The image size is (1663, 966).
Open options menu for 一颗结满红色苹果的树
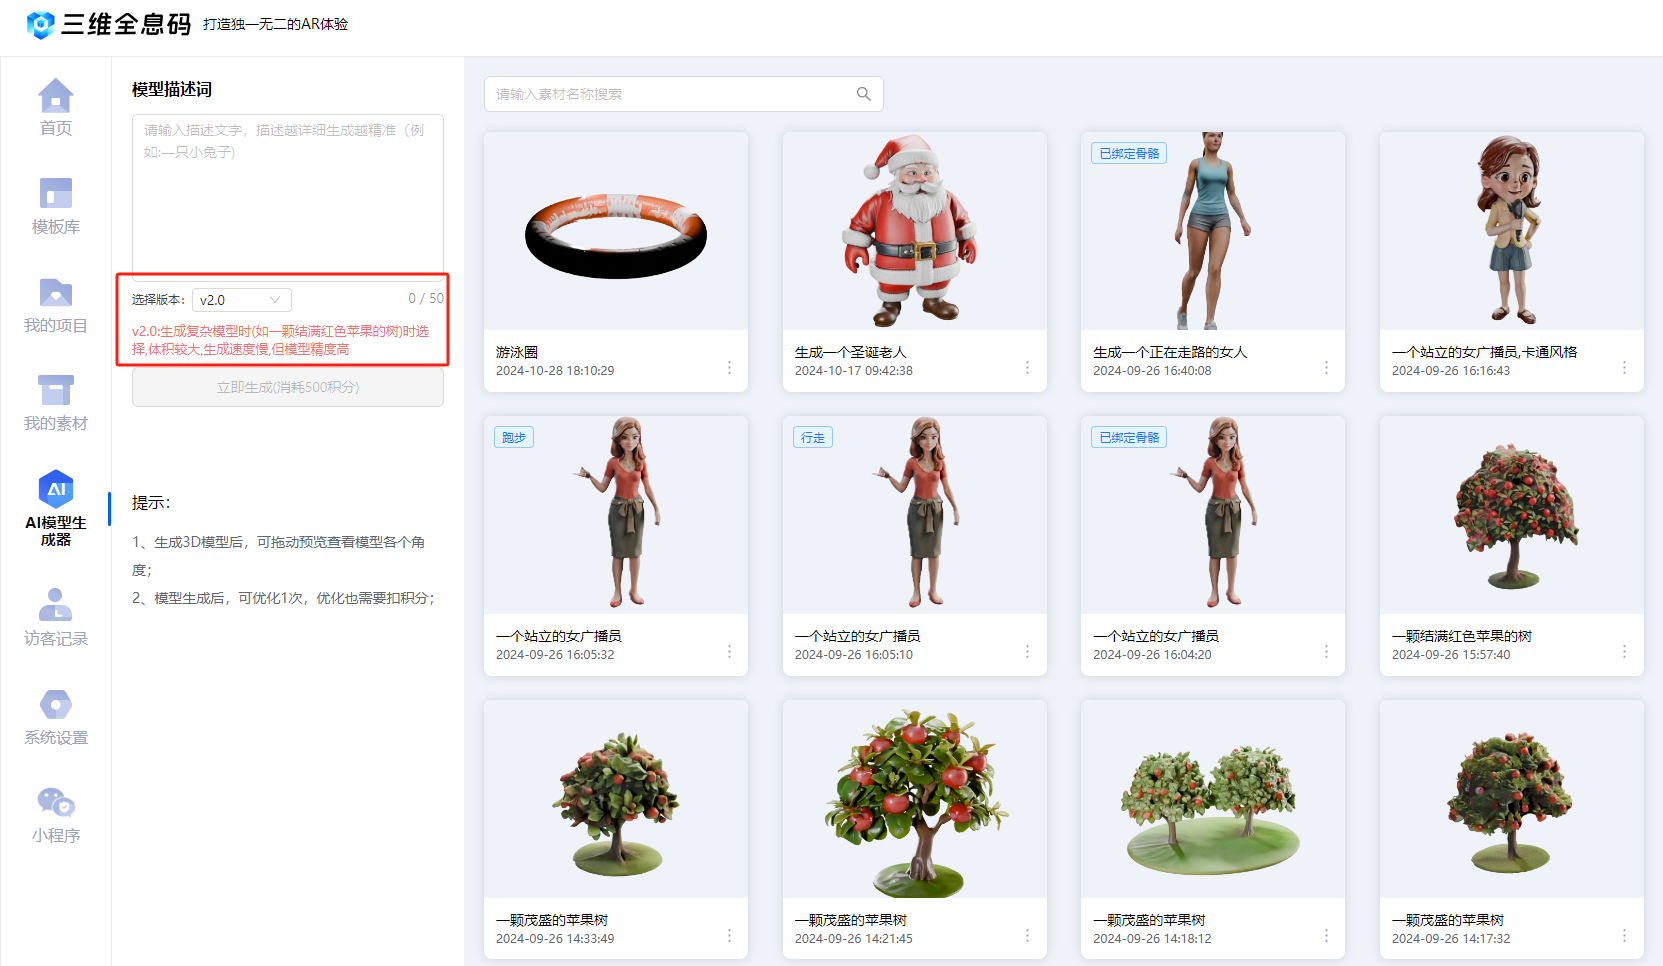coord(1624,652)
